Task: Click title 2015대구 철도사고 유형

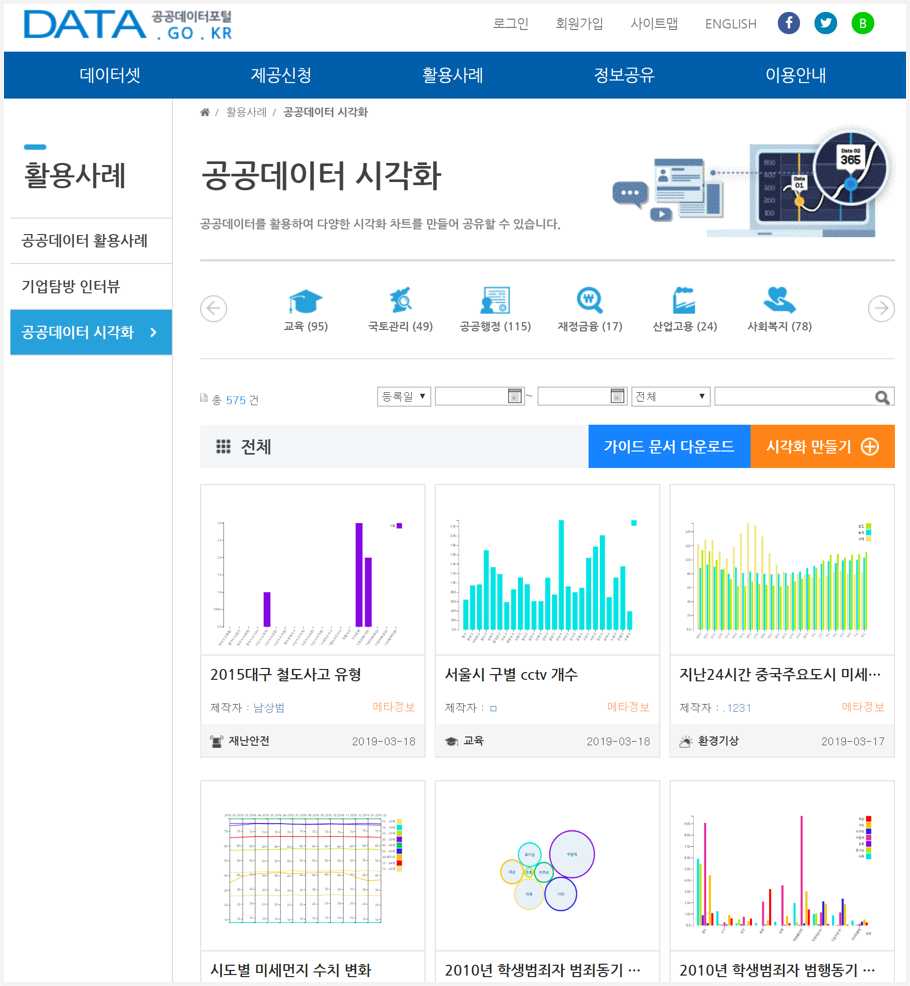Action: click(x=286, y=675)
